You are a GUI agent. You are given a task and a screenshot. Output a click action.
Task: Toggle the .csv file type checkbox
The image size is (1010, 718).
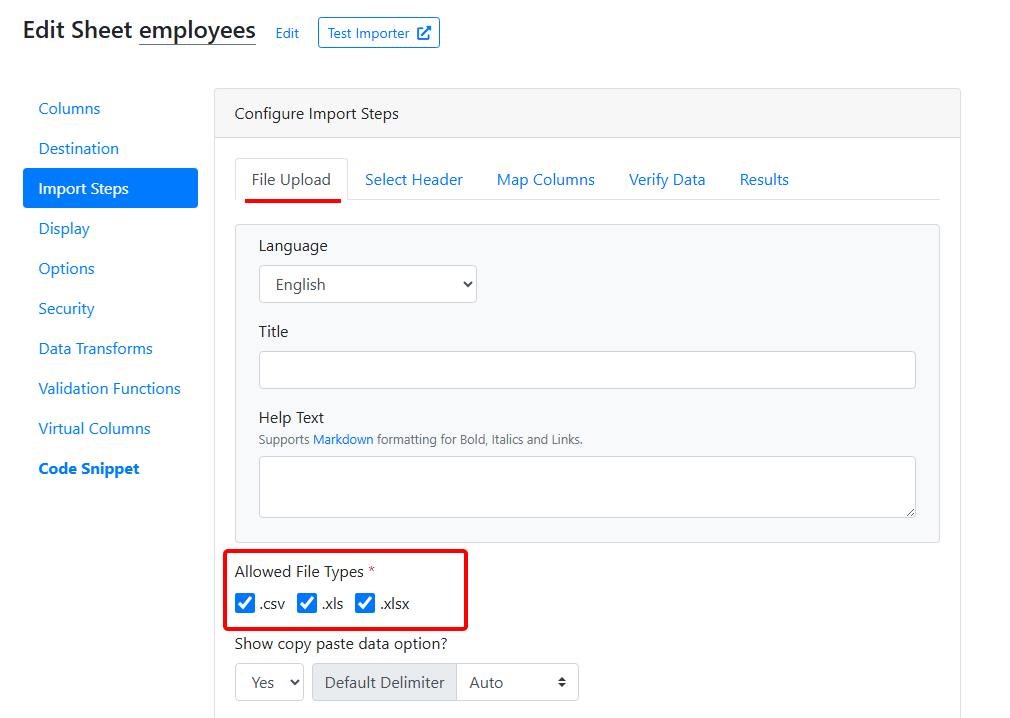(245, 603)
